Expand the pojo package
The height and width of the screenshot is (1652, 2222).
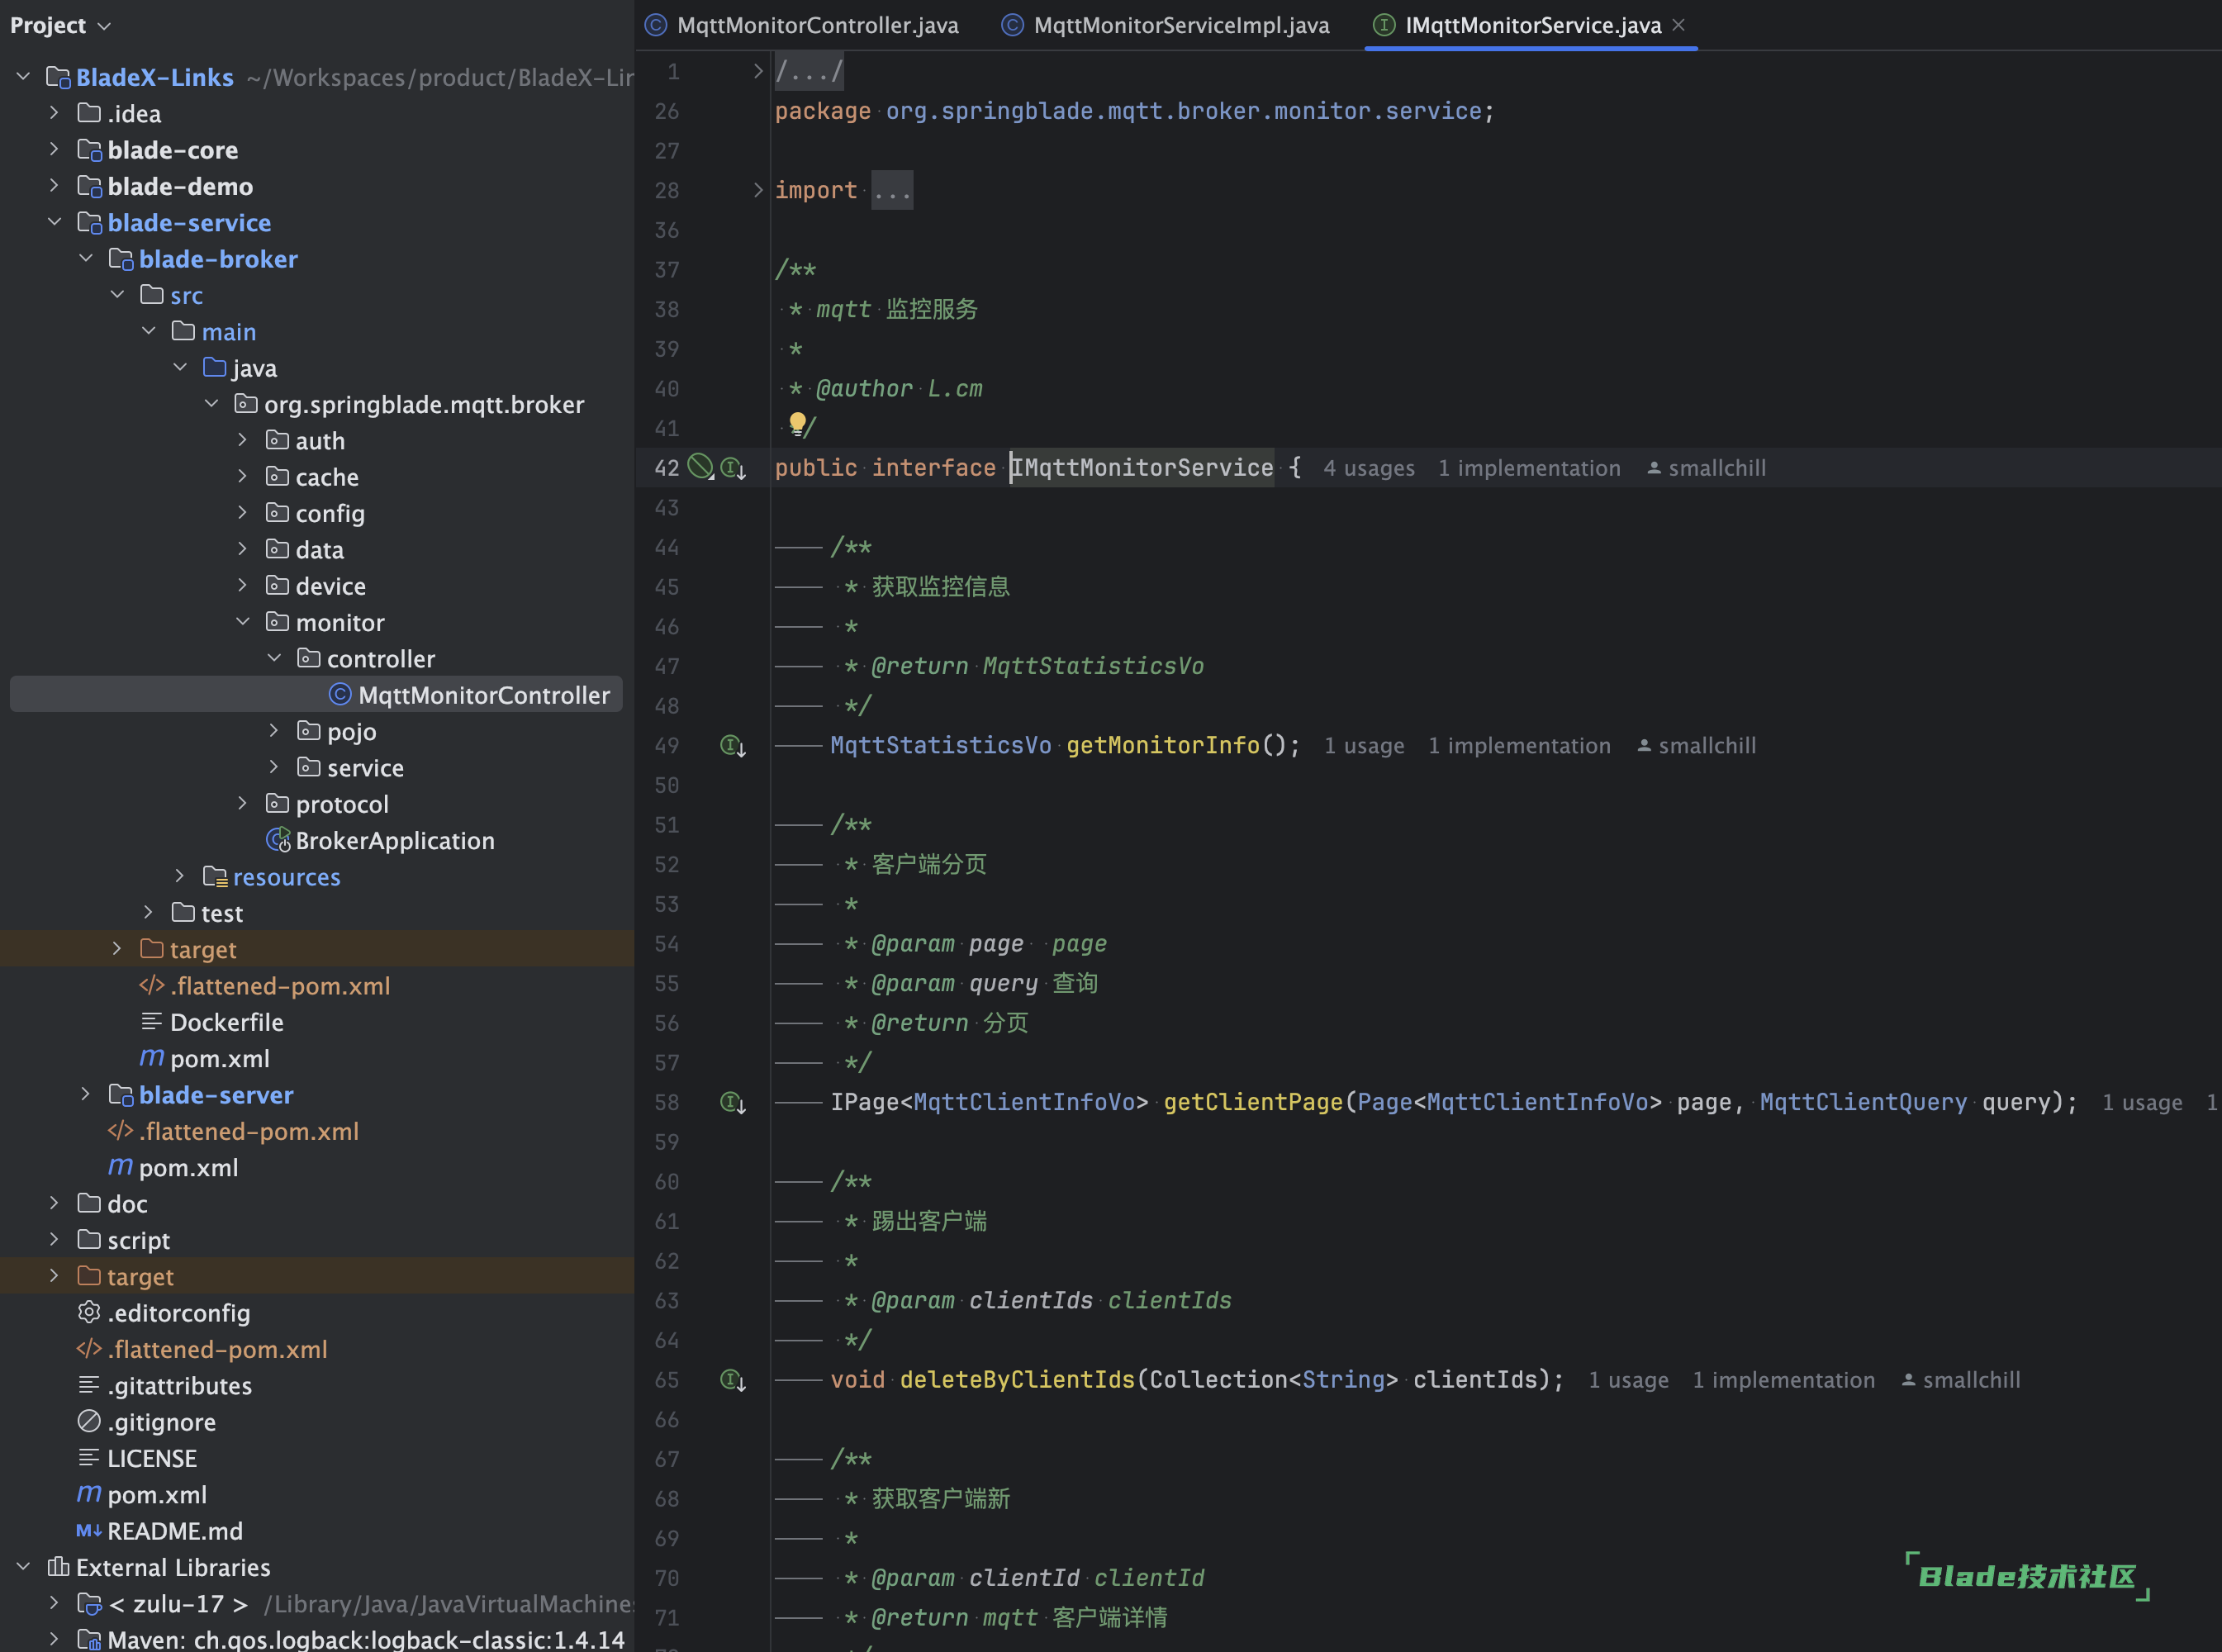[273, 731]
